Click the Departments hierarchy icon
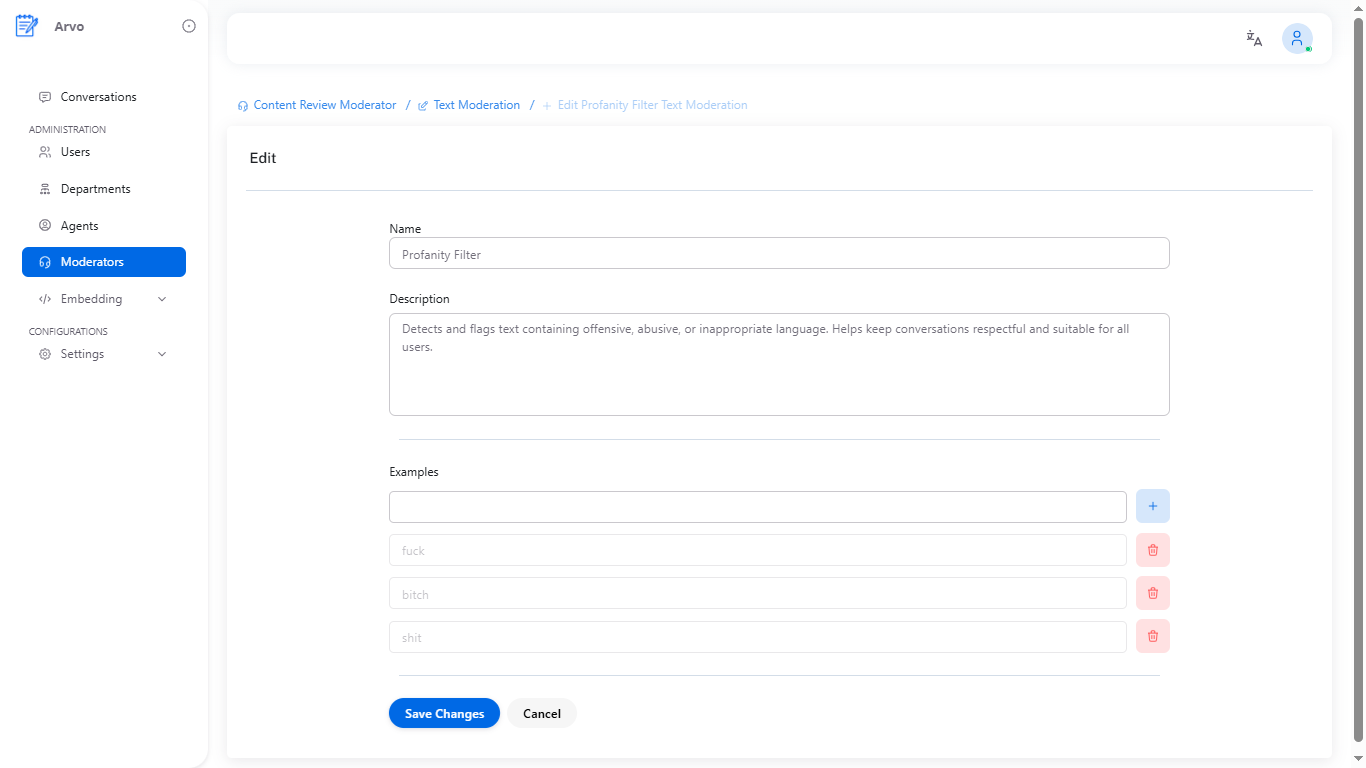The height and width of the screenshot is (768, 1366). pos(45,188)
